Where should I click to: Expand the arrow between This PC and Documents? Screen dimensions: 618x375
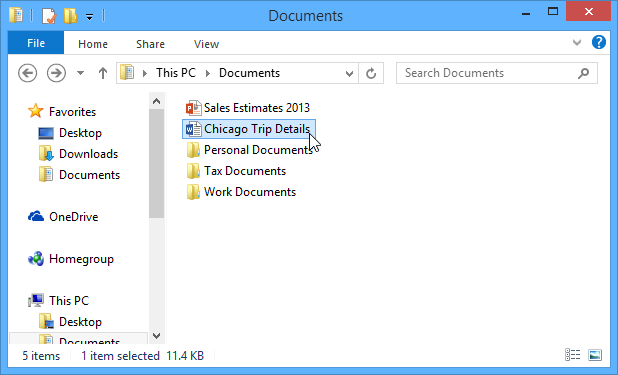(x=208, y=73)
